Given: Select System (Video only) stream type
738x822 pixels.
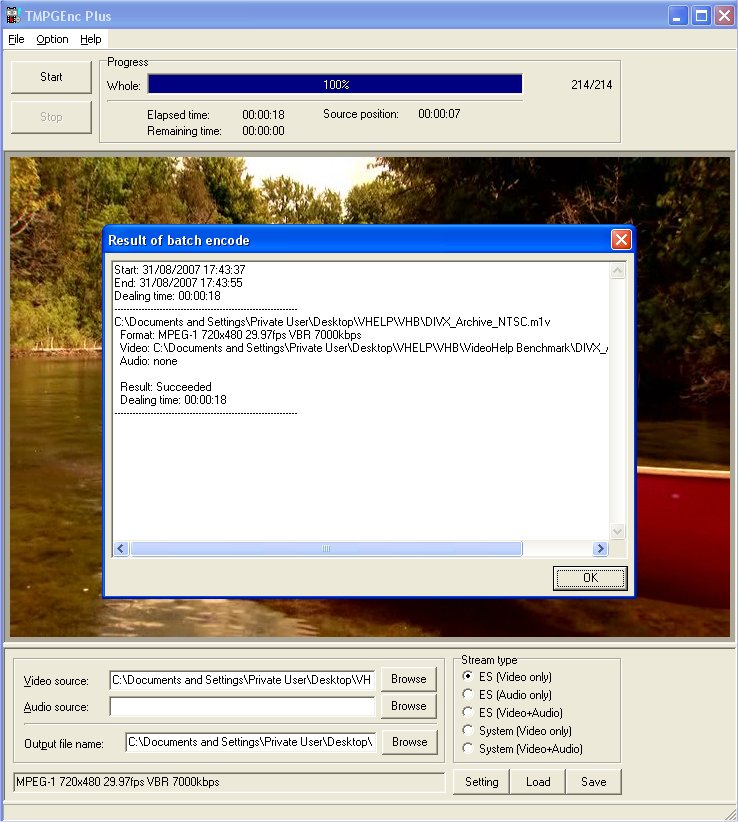Looking at the screenshot, I should tap(517, 731).
